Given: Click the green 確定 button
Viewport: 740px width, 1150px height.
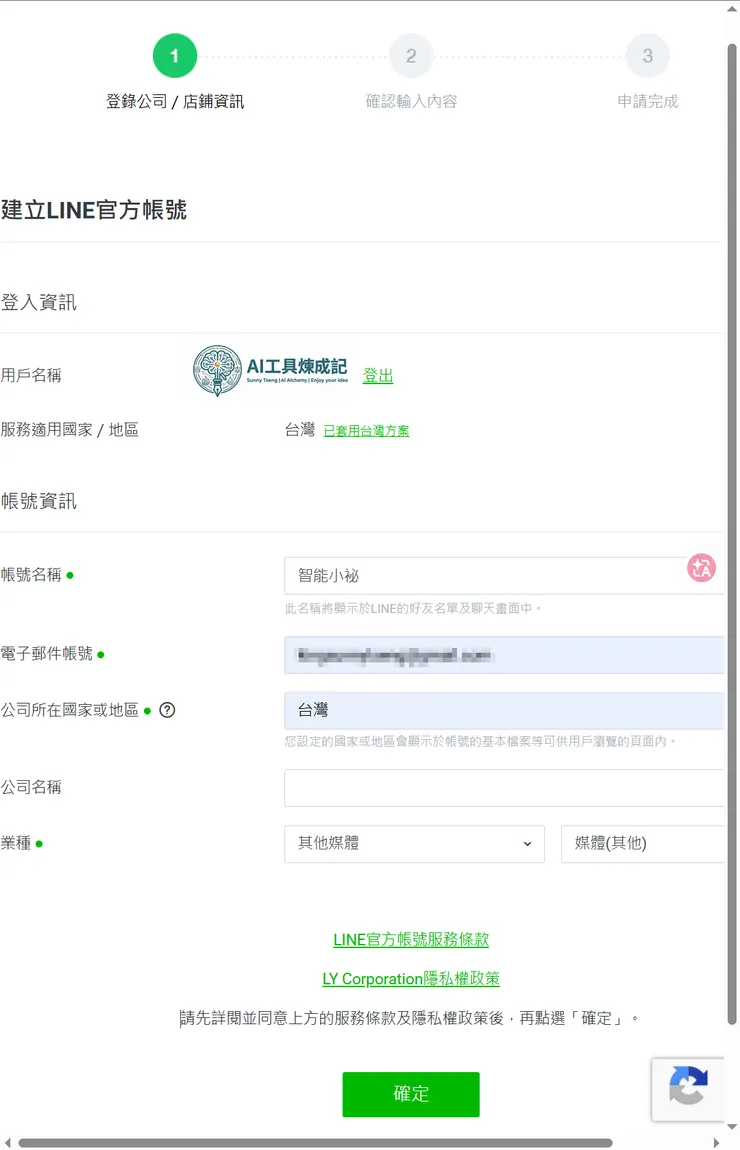Looking at the screenshot, I should click(411, 1094).
